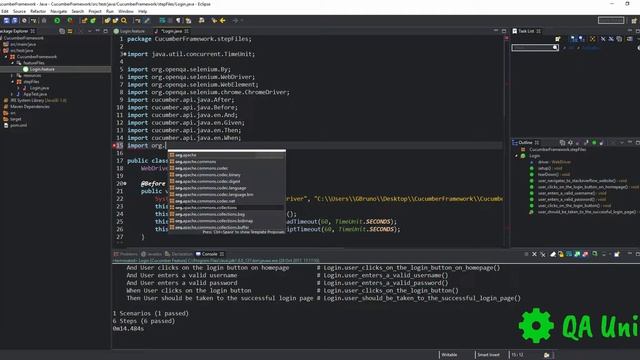Expand the resources folder in Package Explorer
Image resolution: width=640 pixels, height=360 pixels.
12,76
